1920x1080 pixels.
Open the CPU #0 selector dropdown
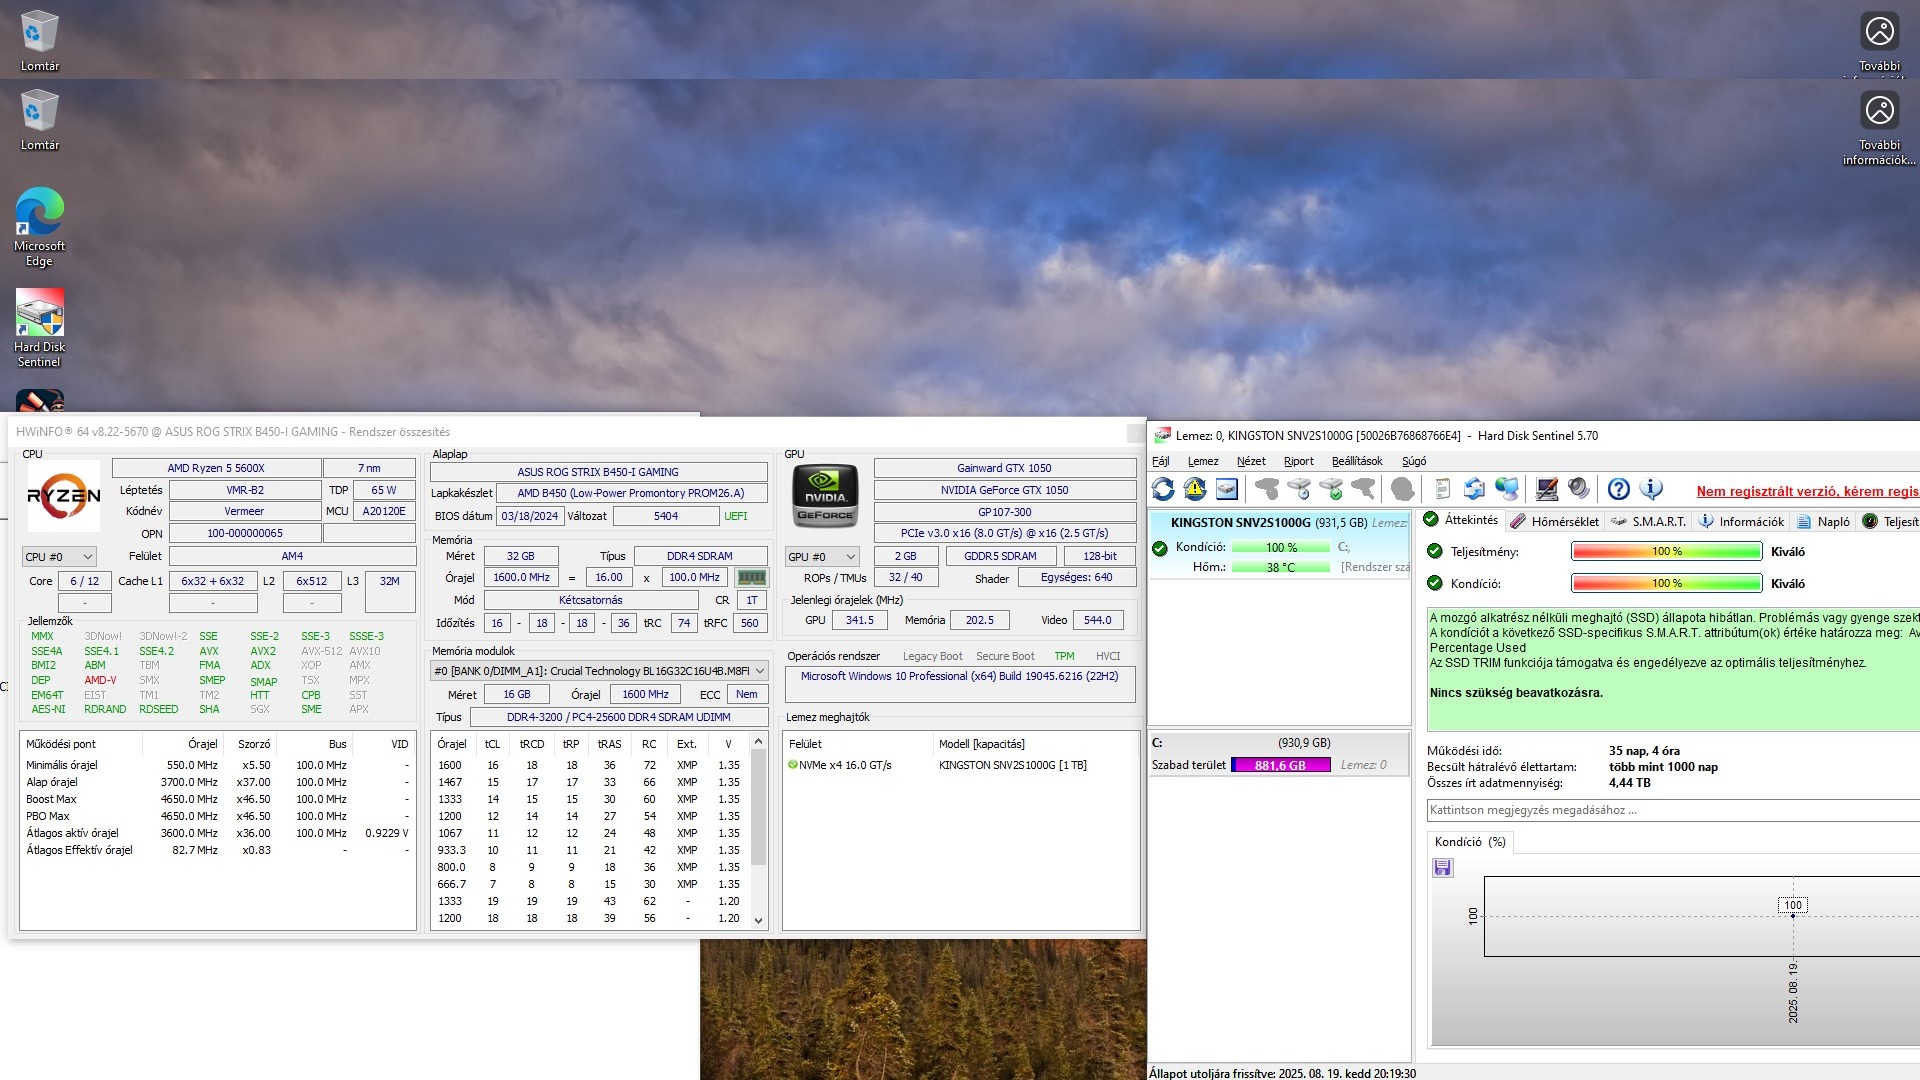coord(59,557)
